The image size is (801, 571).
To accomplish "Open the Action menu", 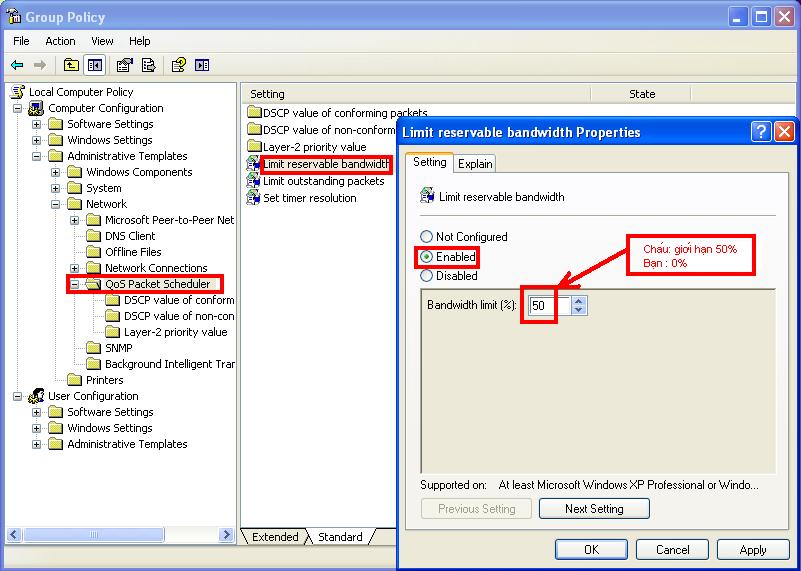I will tap(60, 41).
